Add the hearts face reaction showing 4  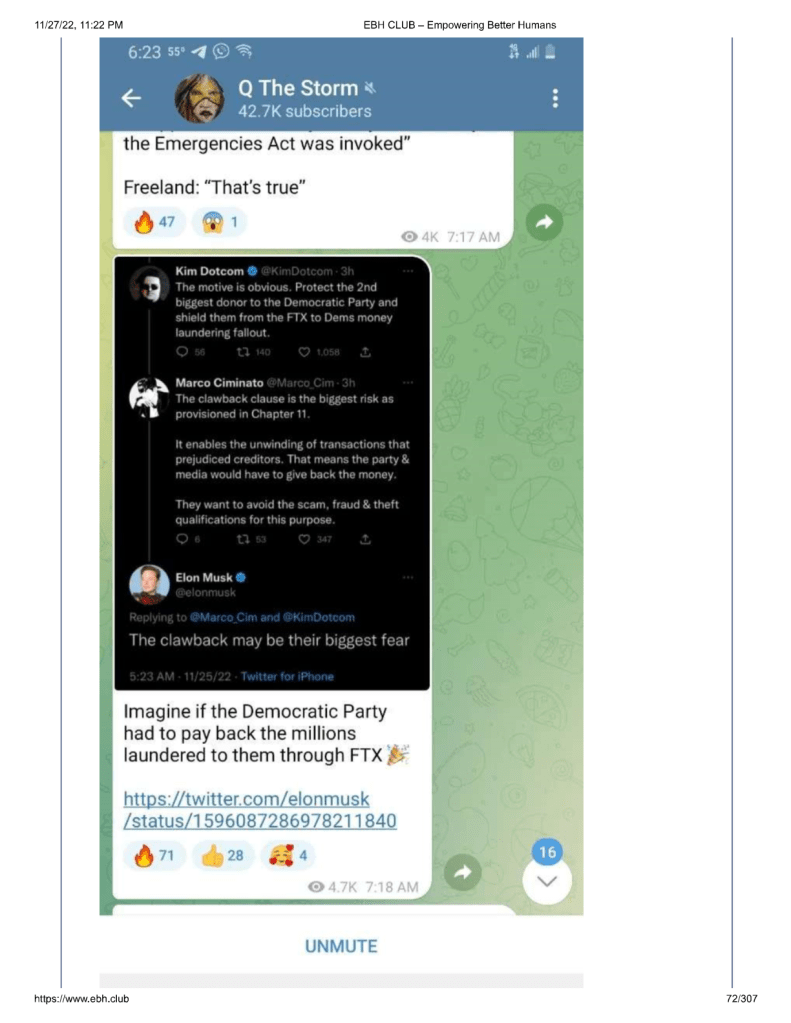pyautogui.click(x=288, y=855)
